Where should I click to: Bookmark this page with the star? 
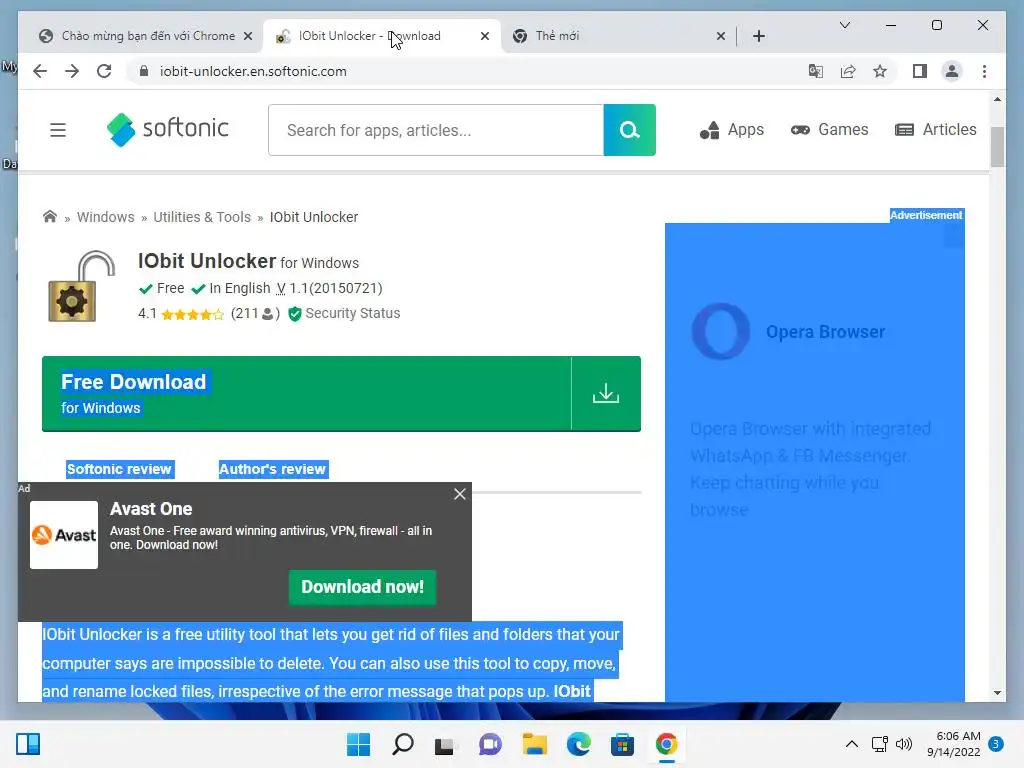880,71
